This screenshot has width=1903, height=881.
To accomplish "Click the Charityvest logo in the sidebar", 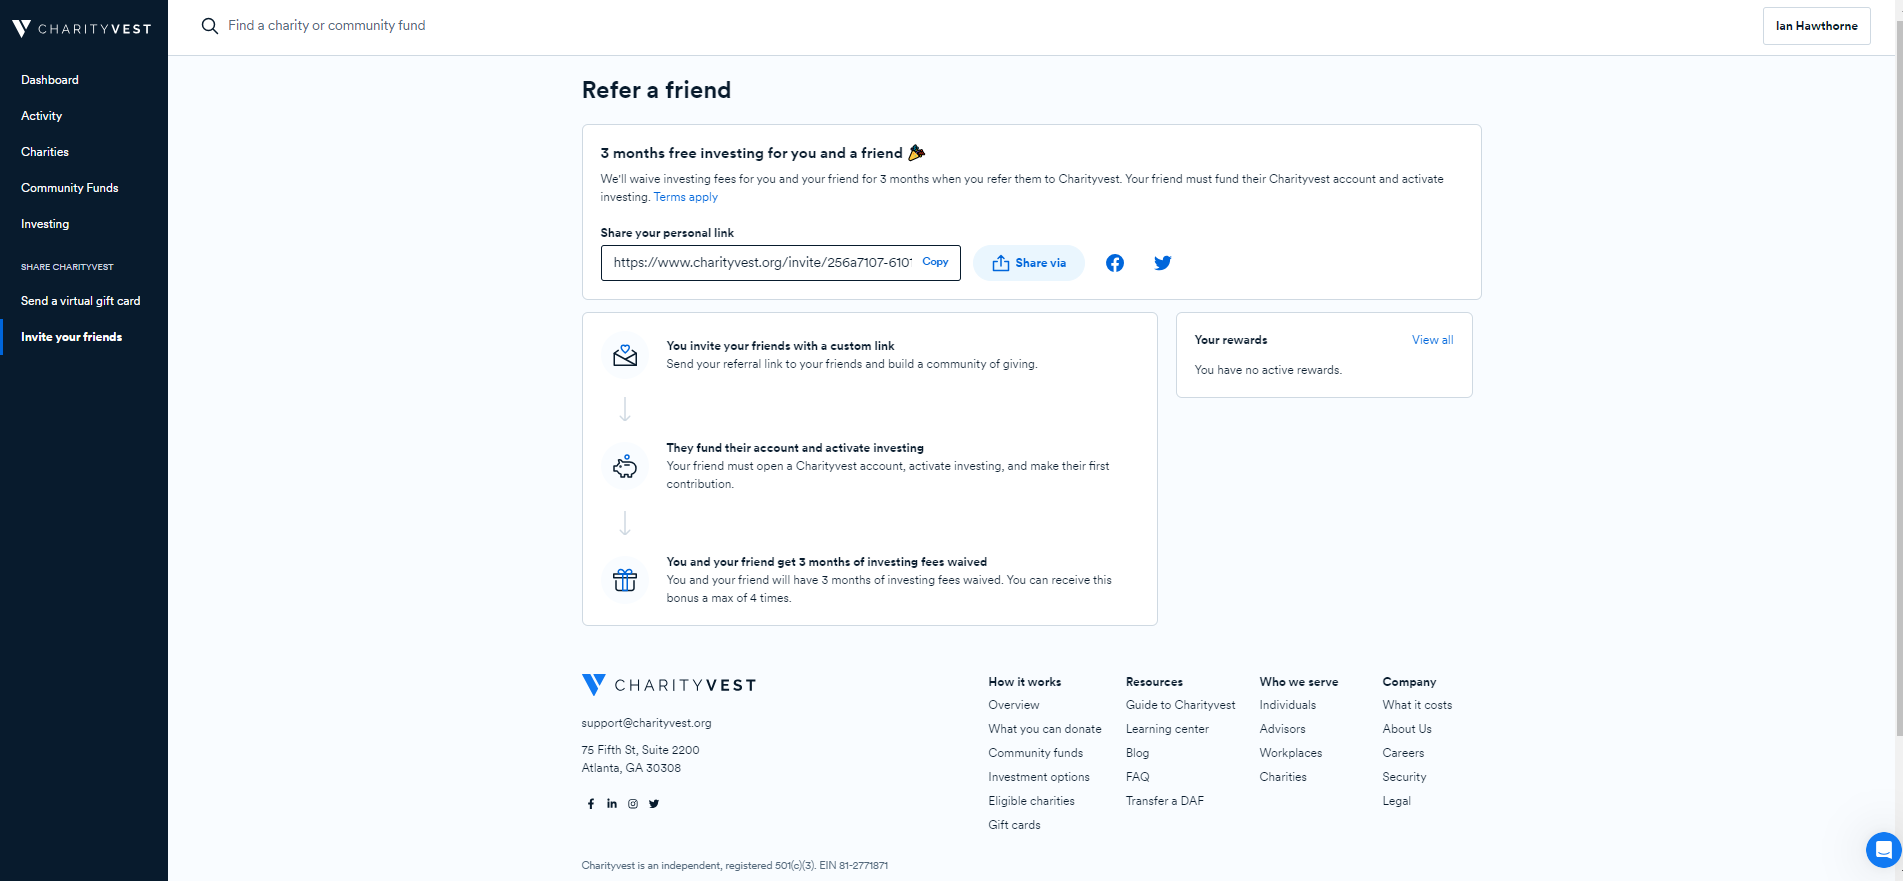I will [82, 29].
